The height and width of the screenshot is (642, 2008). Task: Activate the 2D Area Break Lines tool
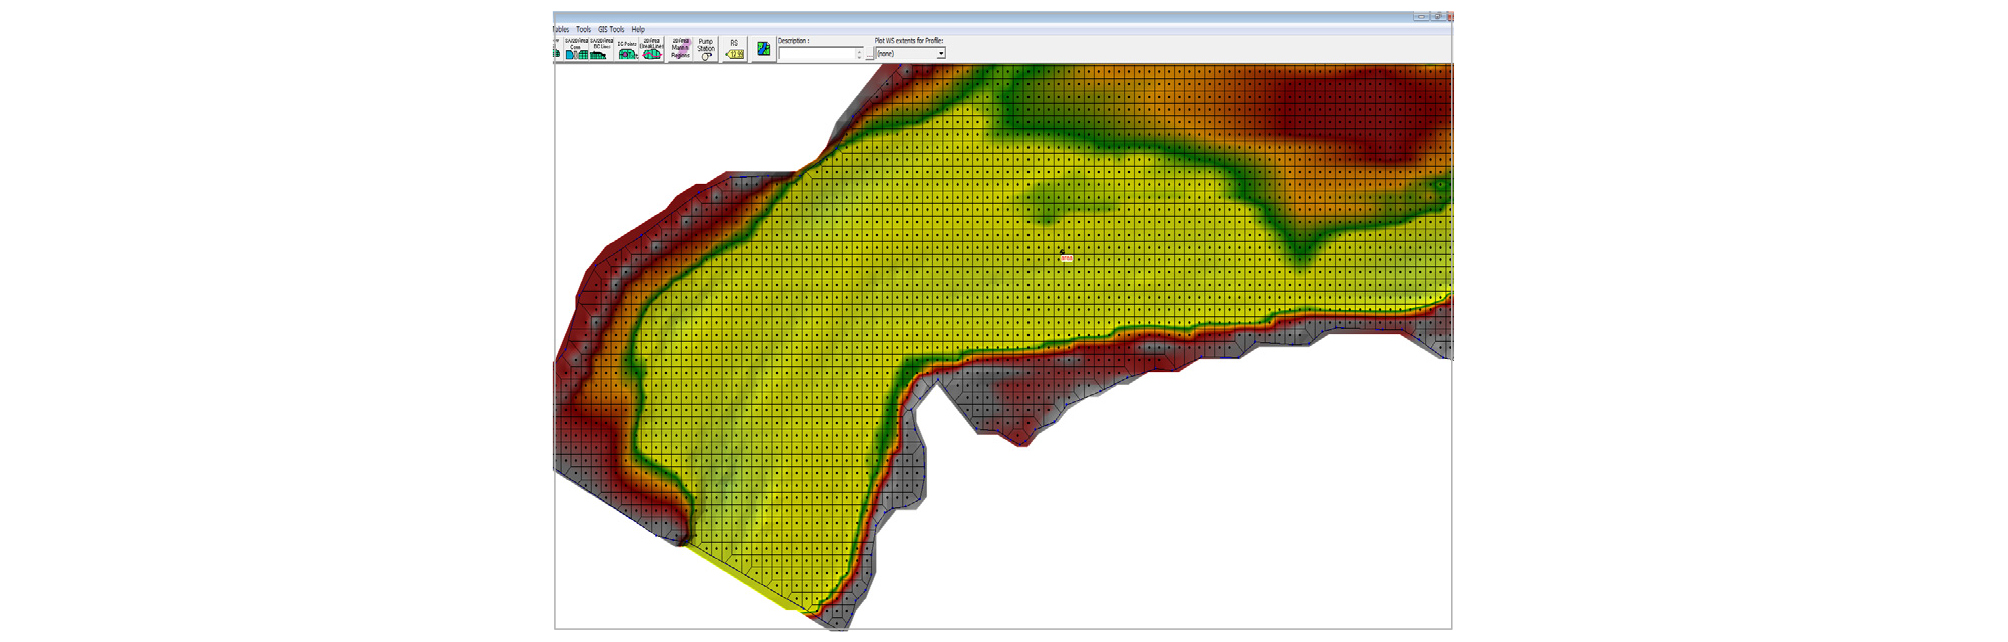tap(652, 50)
